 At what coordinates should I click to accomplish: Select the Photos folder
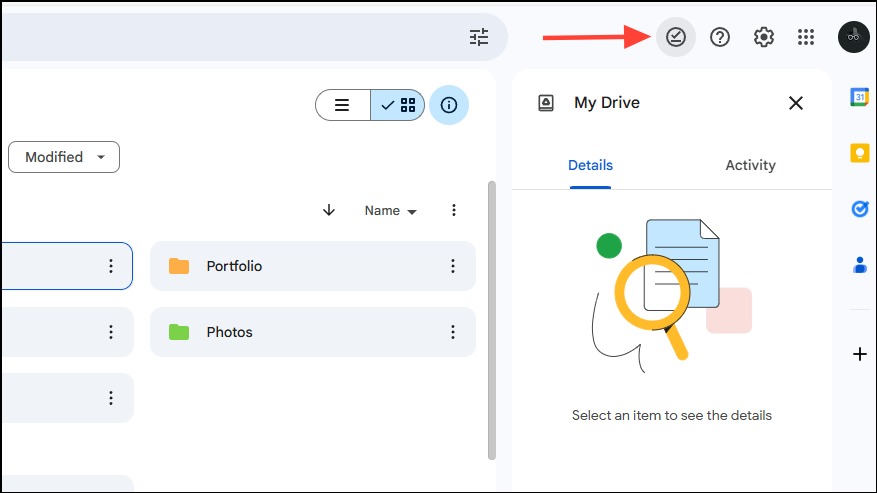[x=313, y=332]
